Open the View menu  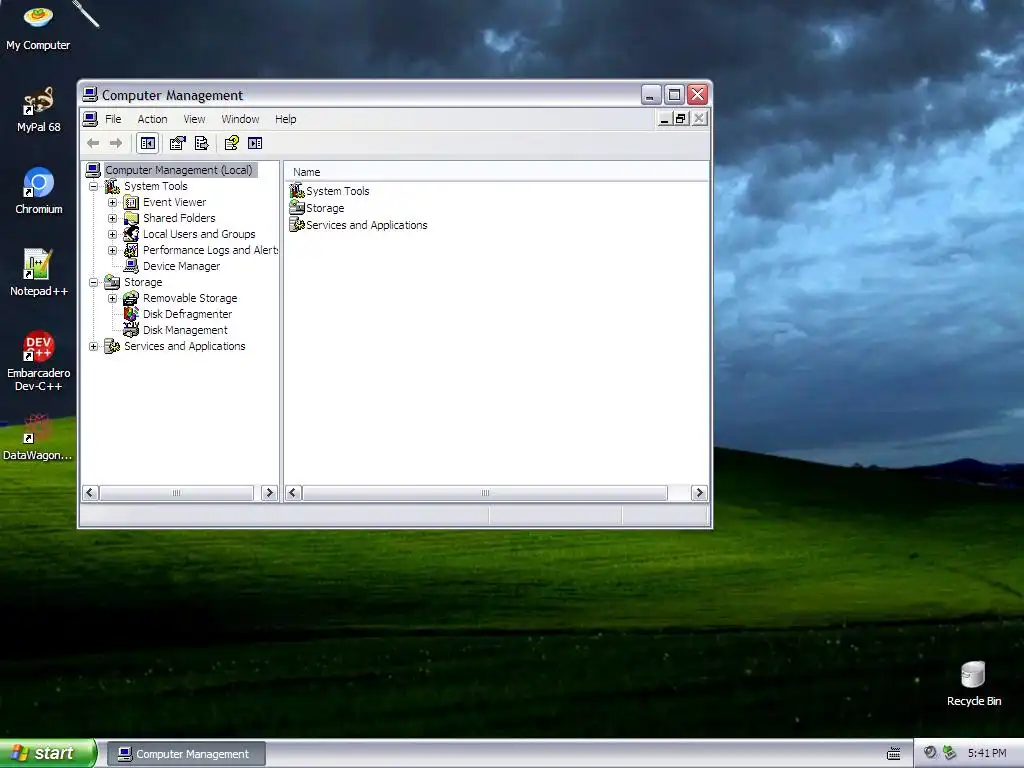tap(194, 119)
